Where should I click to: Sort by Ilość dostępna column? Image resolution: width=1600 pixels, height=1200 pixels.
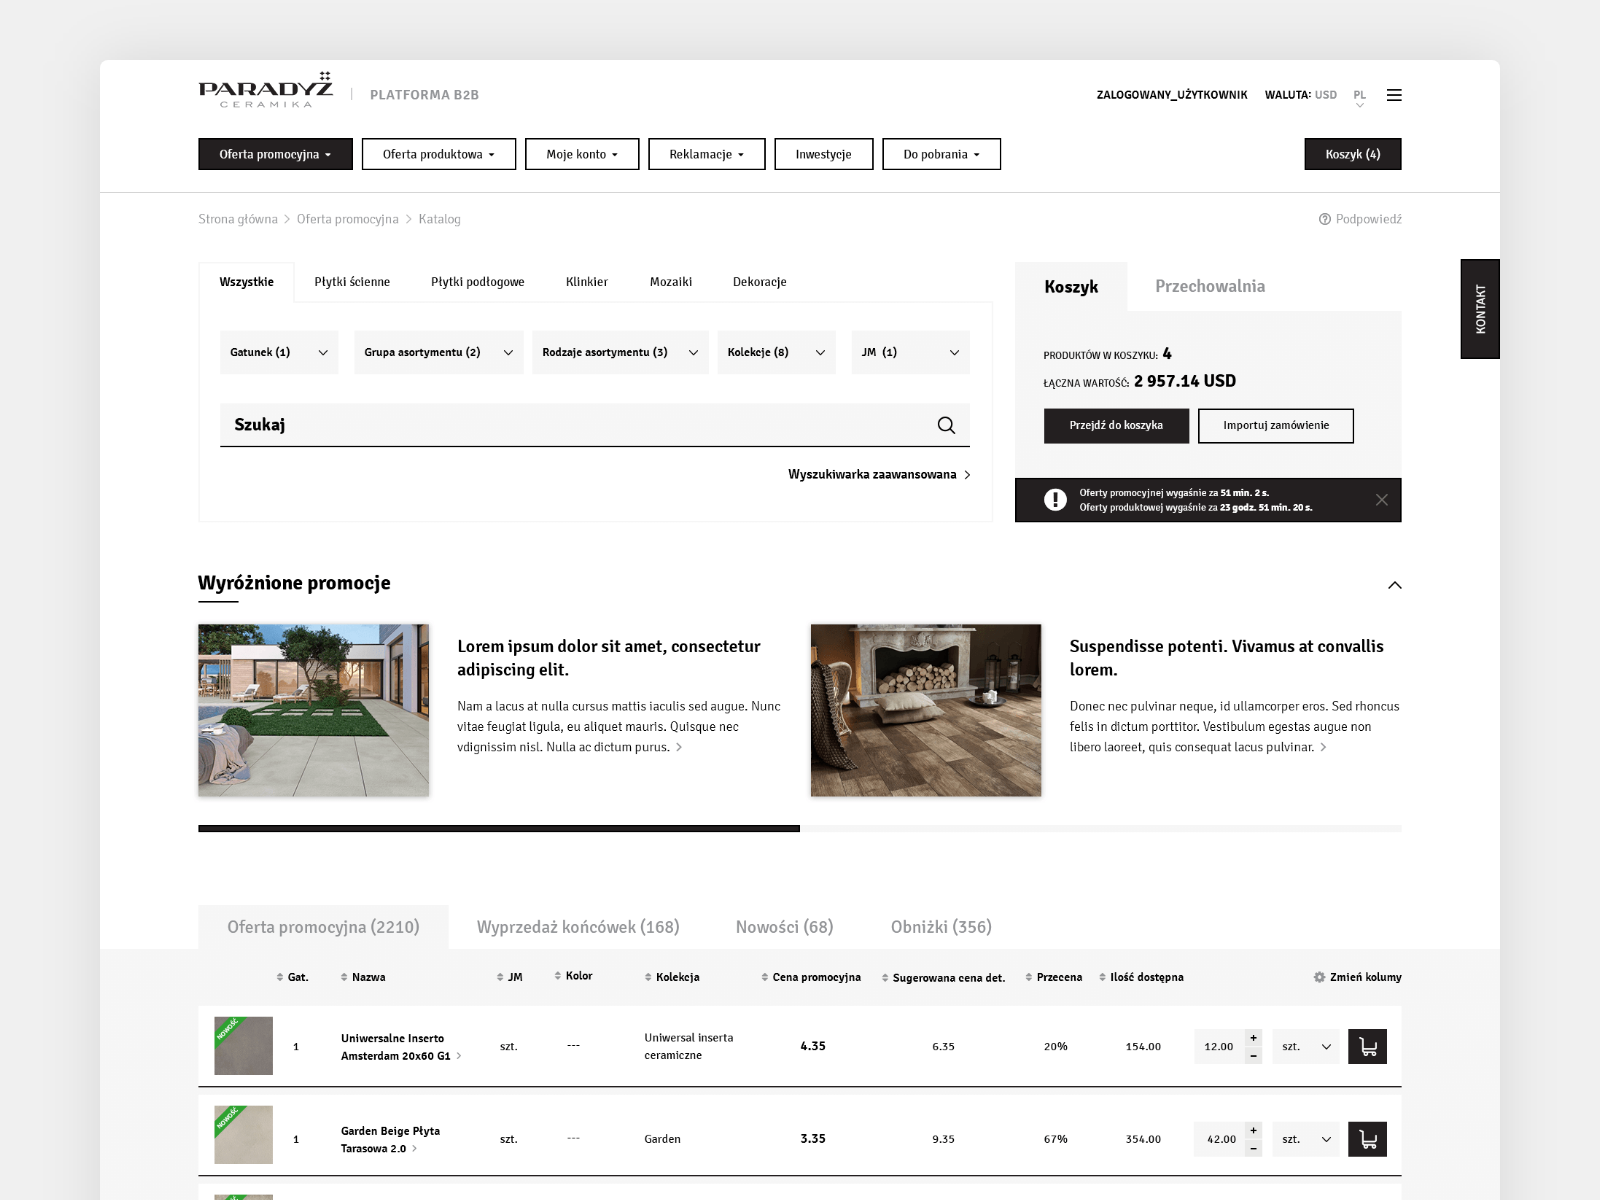[1141, 977]
